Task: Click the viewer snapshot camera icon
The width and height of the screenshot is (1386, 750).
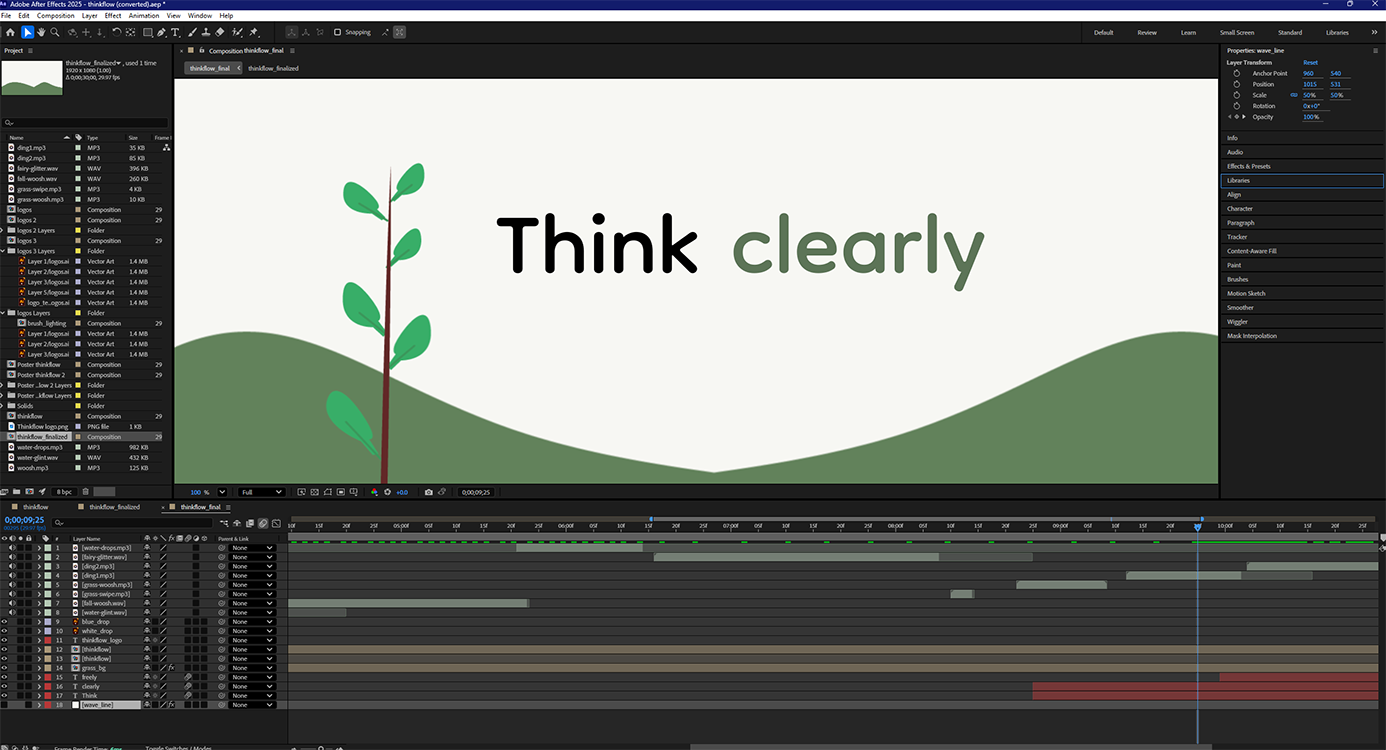Action: pos(429,492)
